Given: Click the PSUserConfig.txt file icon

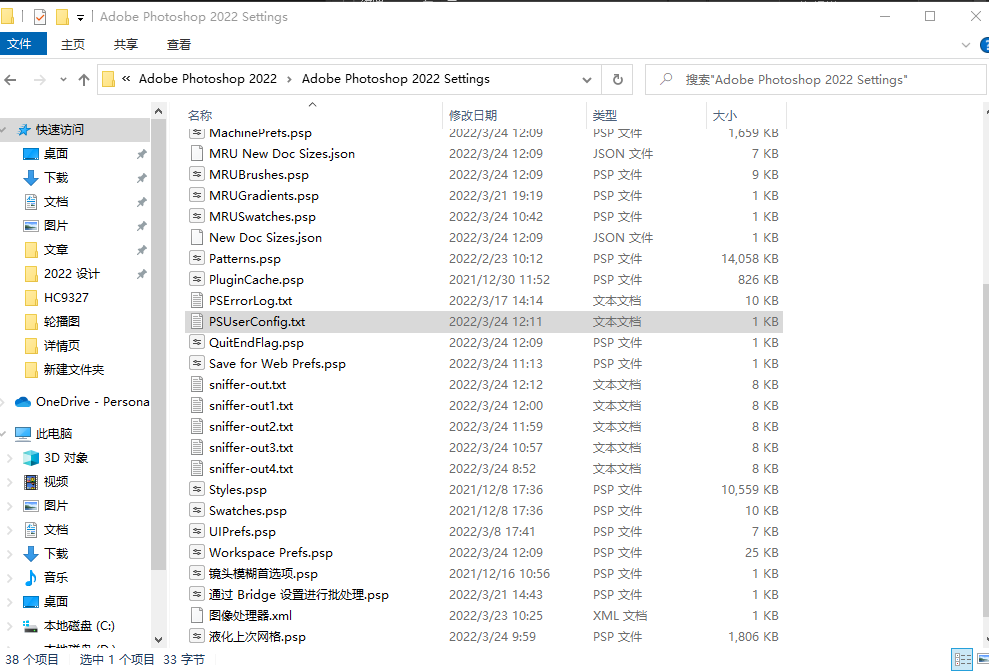Looking at the screenshot, I should pos(197,321).
